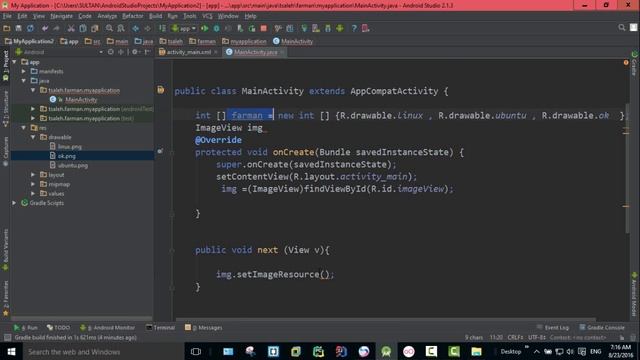
Task: Expand the mipmap folder
Action: coord(33,184)
